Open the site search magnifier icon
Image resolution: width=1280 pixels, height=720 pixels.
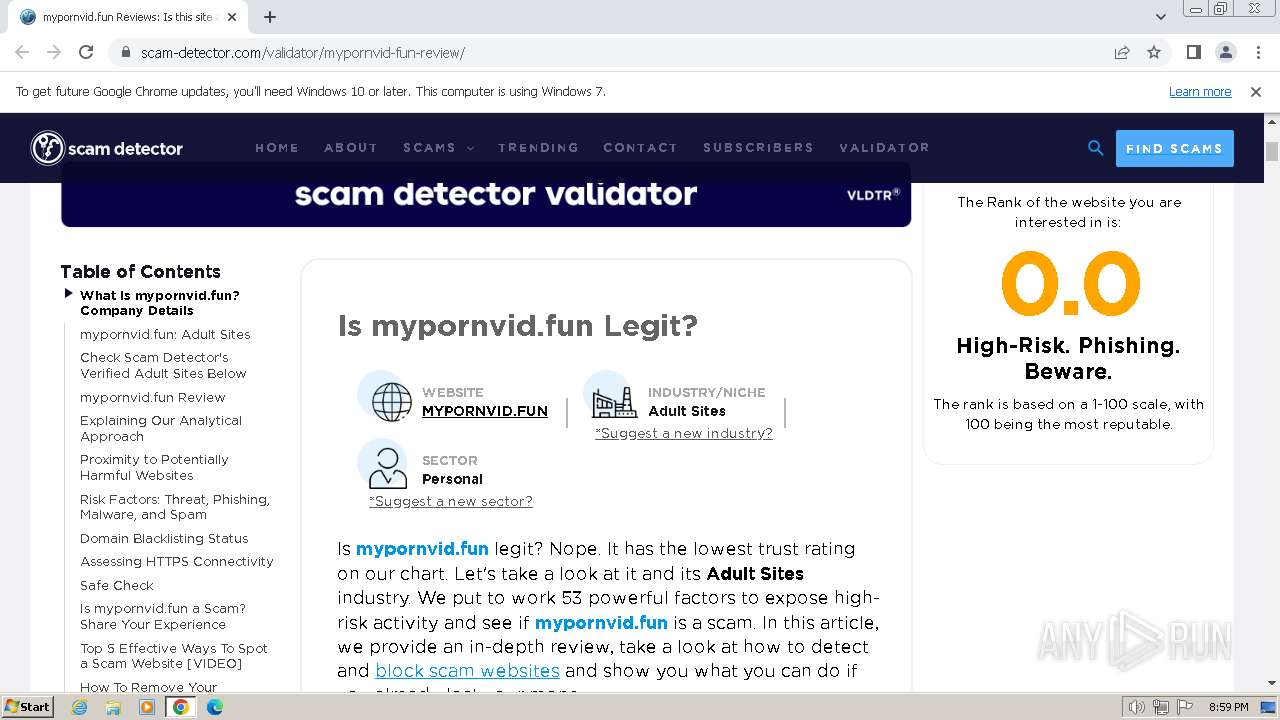(x=1095, y=148)
